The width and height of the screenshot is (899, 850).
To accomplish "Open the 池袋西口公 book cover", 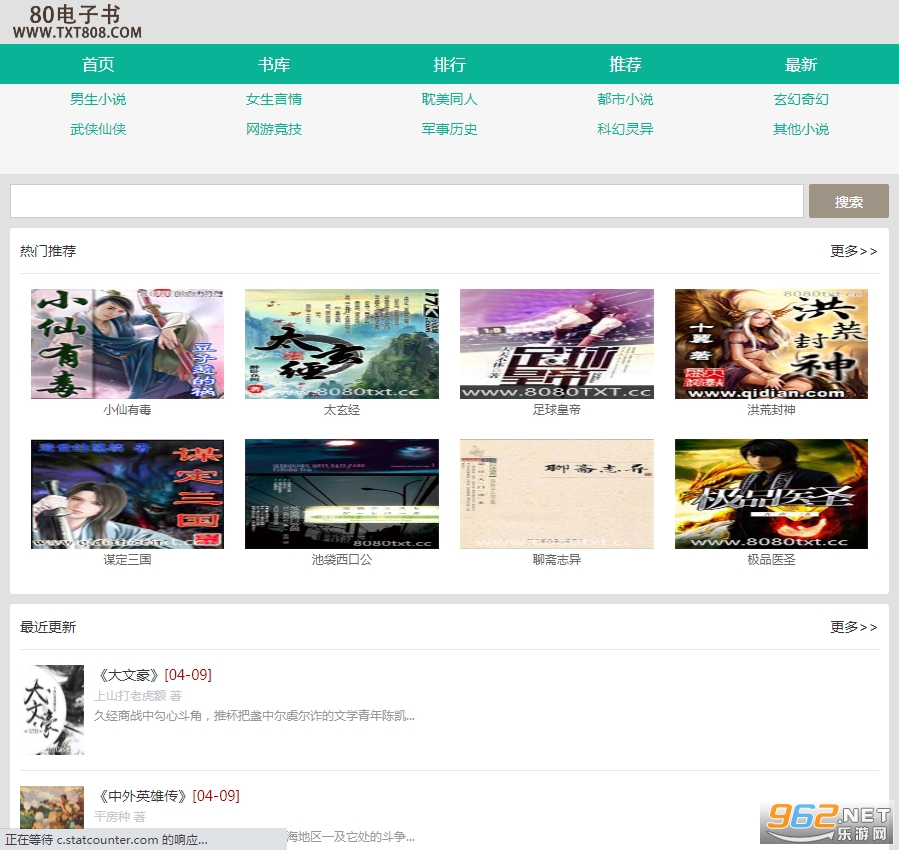I will tap(341, 493).
